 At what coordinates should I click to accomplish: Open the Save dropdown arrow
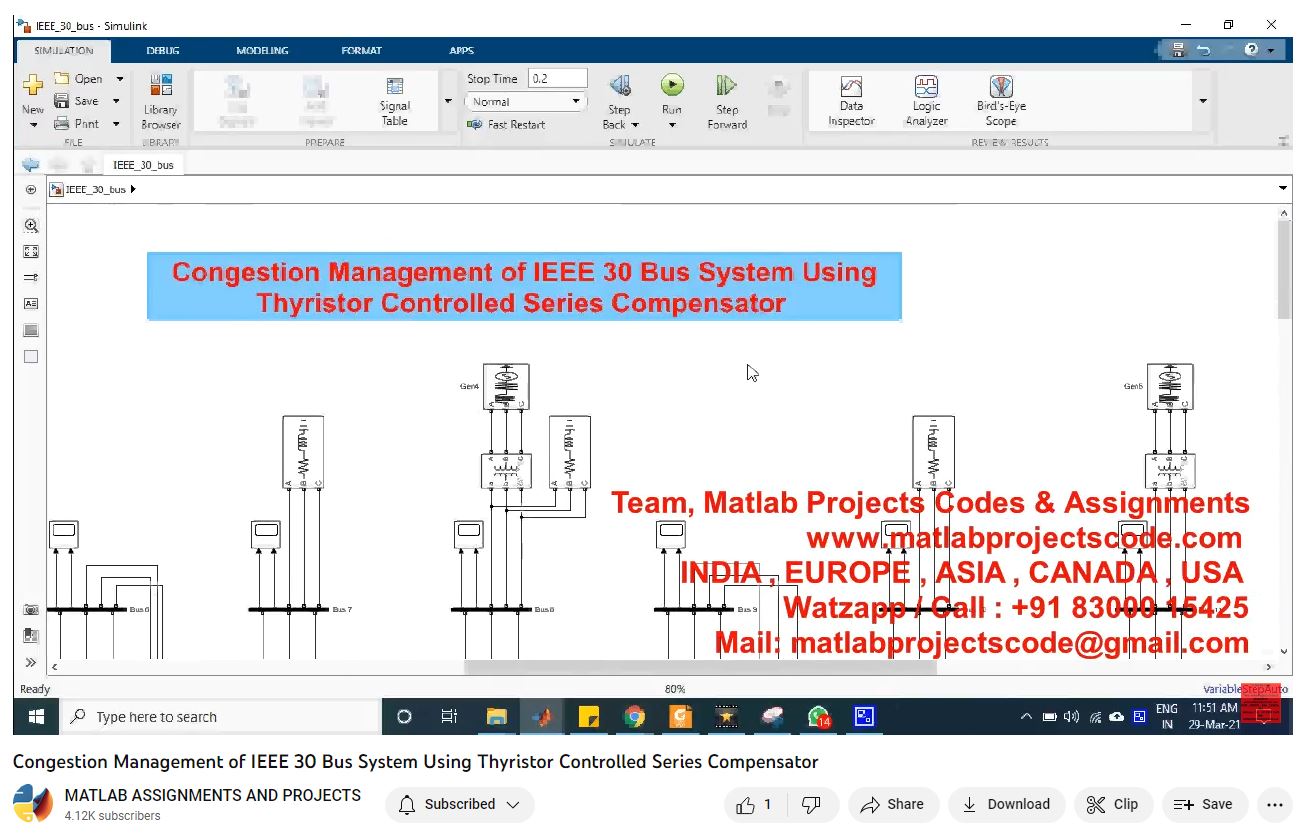[x=117, y=101]
